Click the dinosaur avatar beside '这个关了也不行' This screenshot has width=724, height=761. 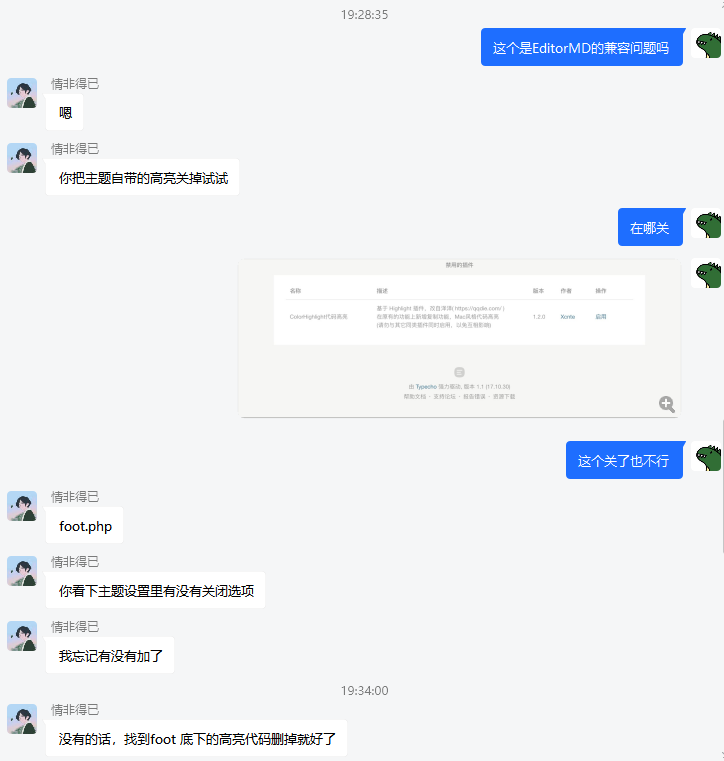[x=707, y=457]
